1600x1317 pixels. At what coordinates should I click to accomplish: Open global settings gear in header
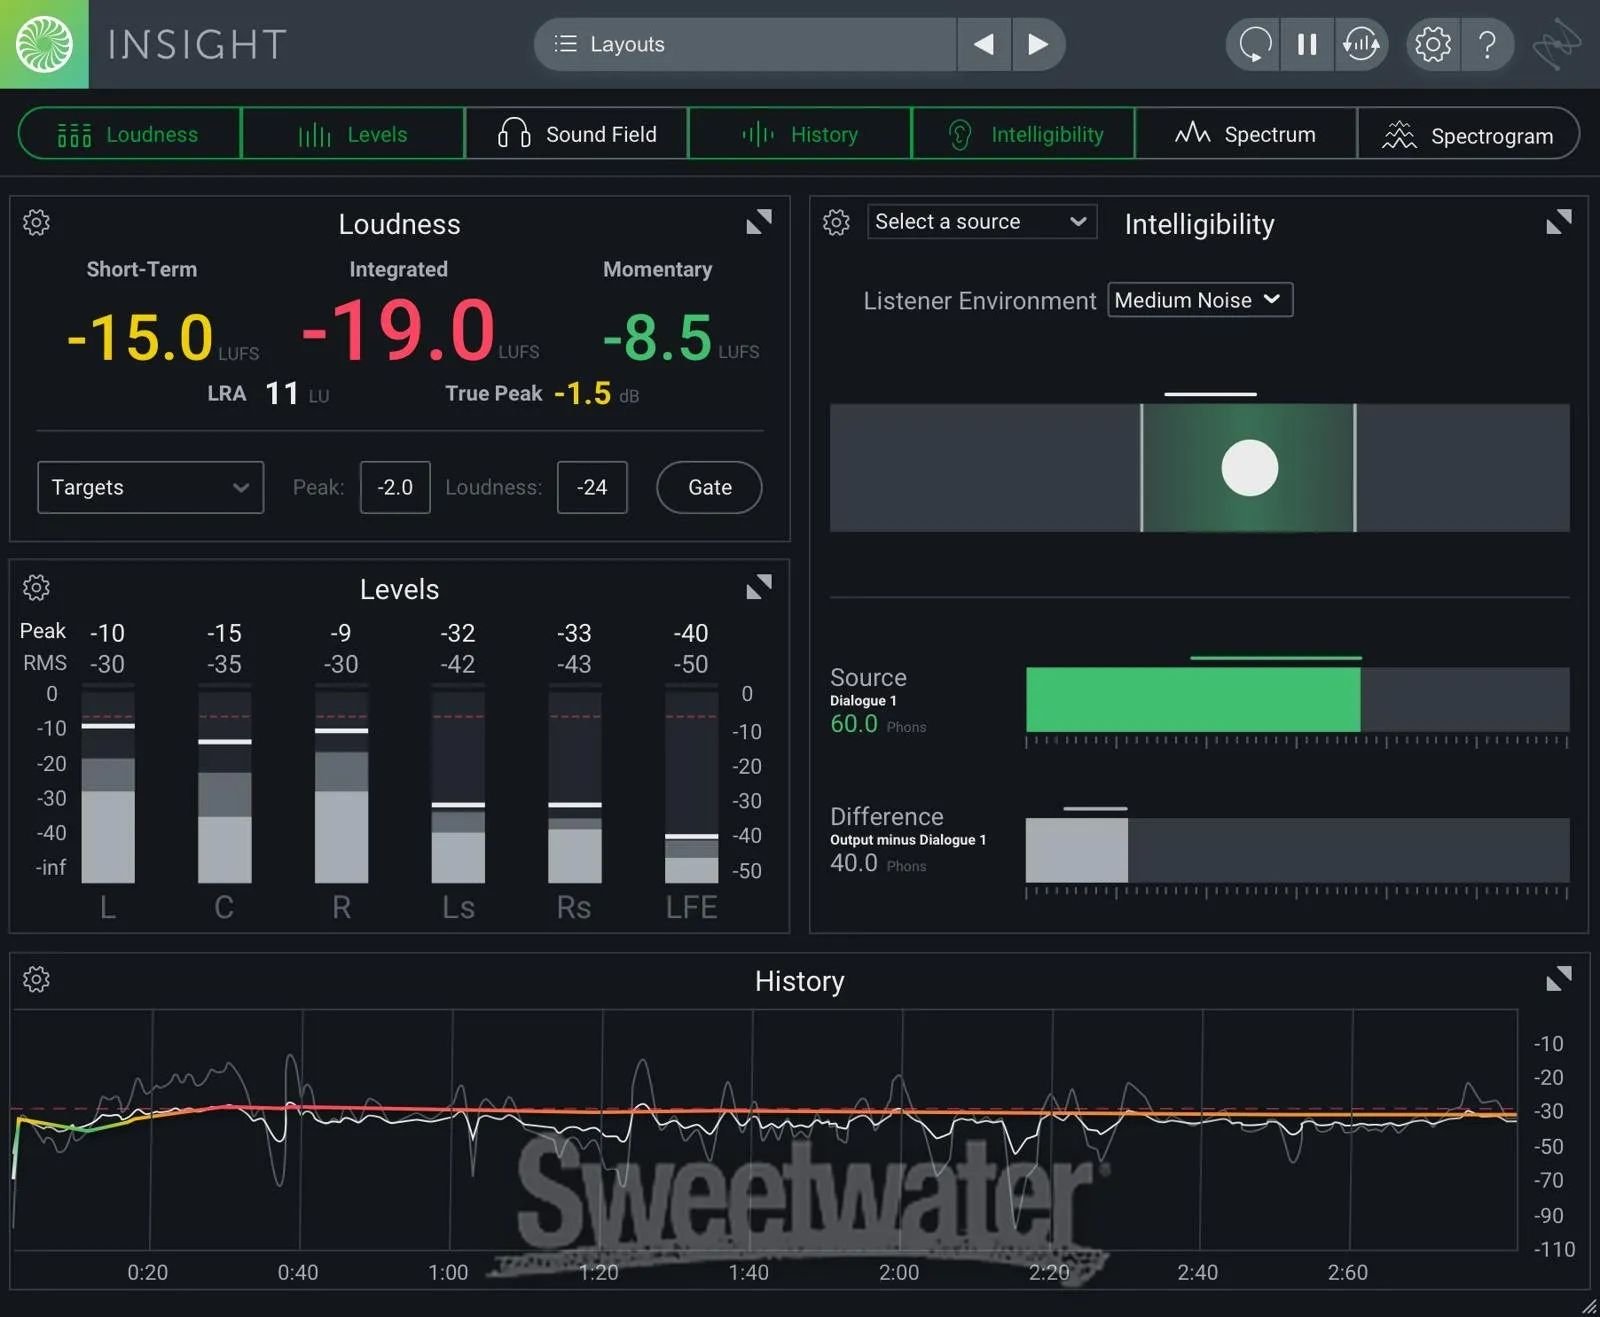tap(1433, 44)
